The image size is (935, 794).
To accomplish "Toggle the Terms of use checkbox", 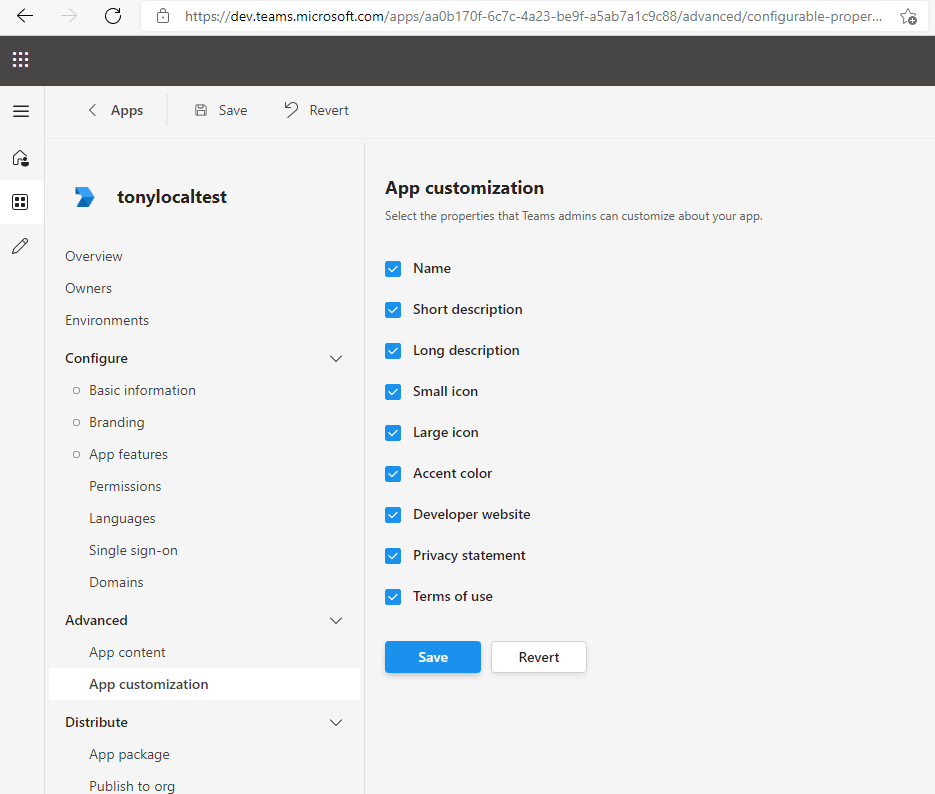I will (393, 597).
